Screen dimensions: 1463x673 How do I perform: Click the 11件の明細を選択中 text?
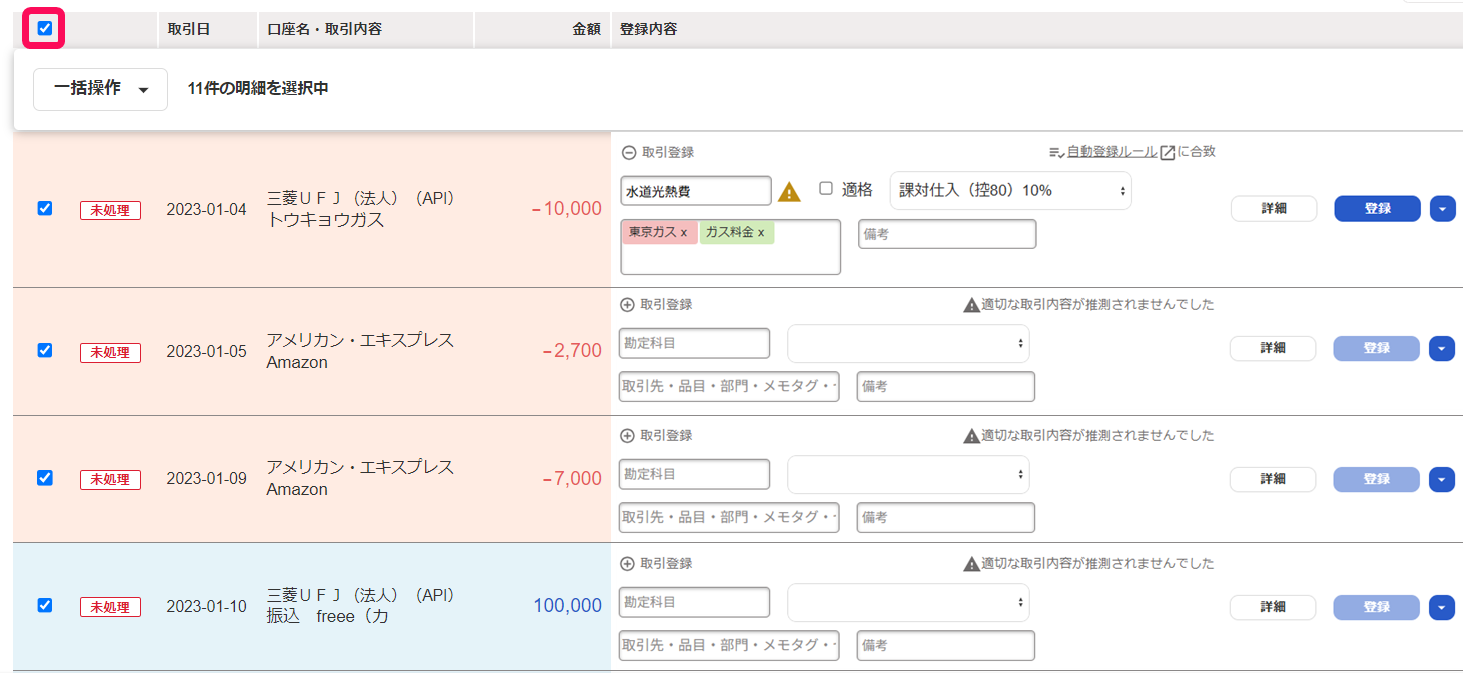258,89
